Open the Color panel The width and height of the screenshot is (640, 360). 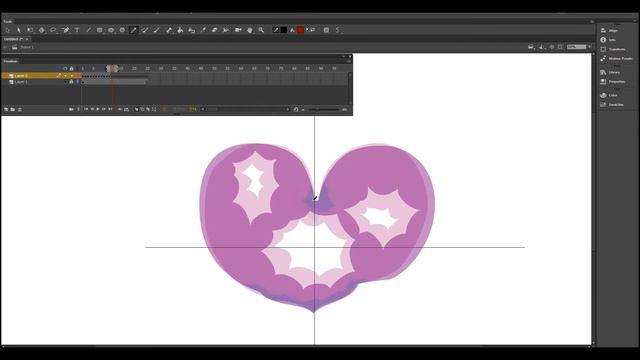coord(609,95)
